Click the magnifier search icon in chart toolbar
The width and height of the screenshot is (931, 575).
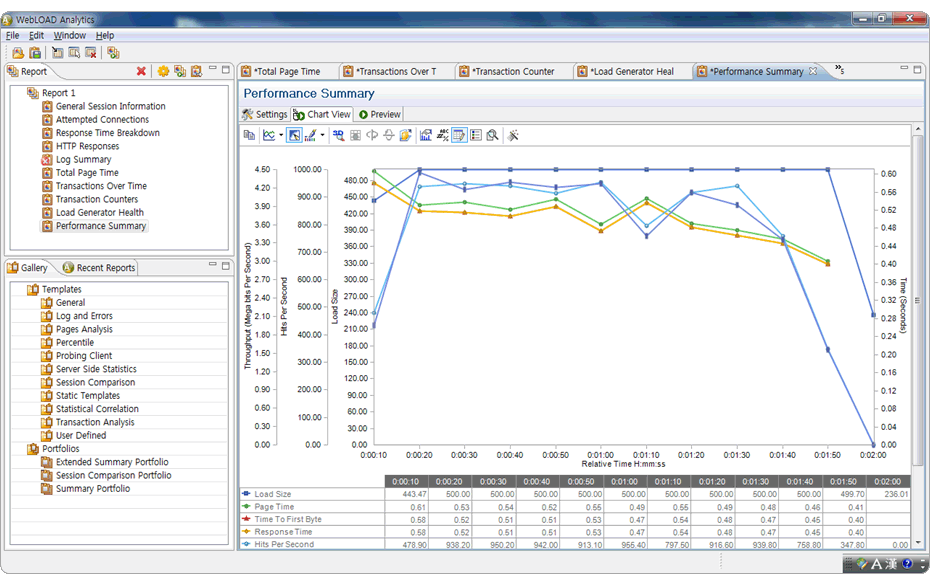(x=492, y=135)
